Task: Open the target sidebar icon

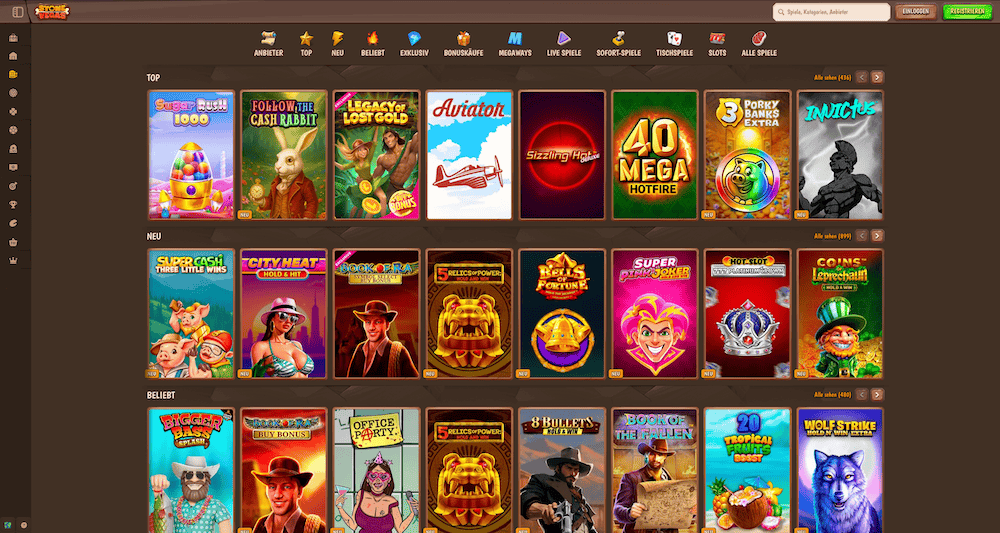Action: pos(13,186)
